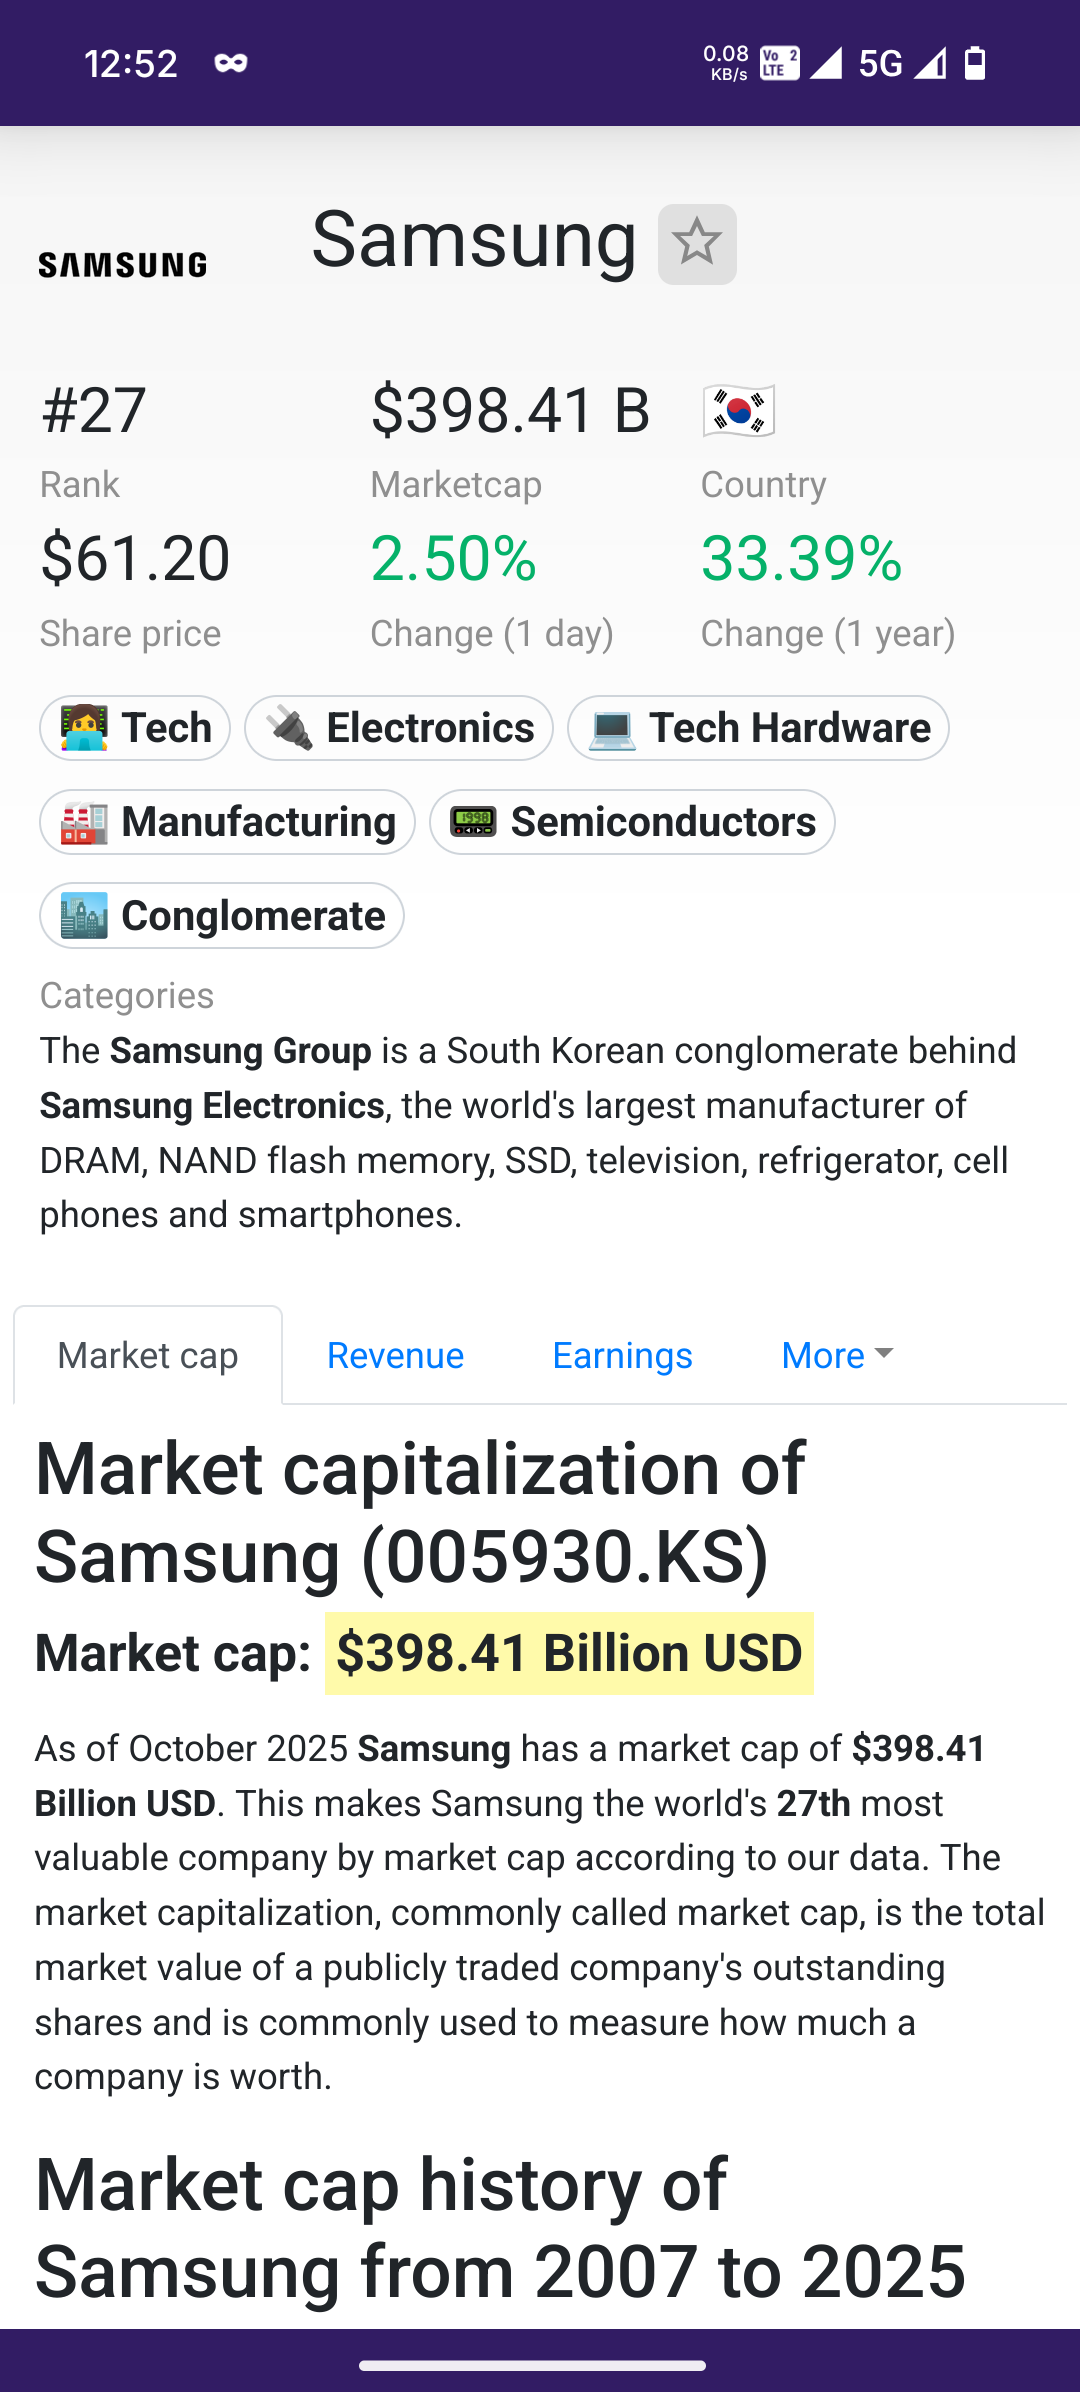This screenshot has width=1080, height=2392.
Task: Select the Market cap tab
Action: 148,1355
